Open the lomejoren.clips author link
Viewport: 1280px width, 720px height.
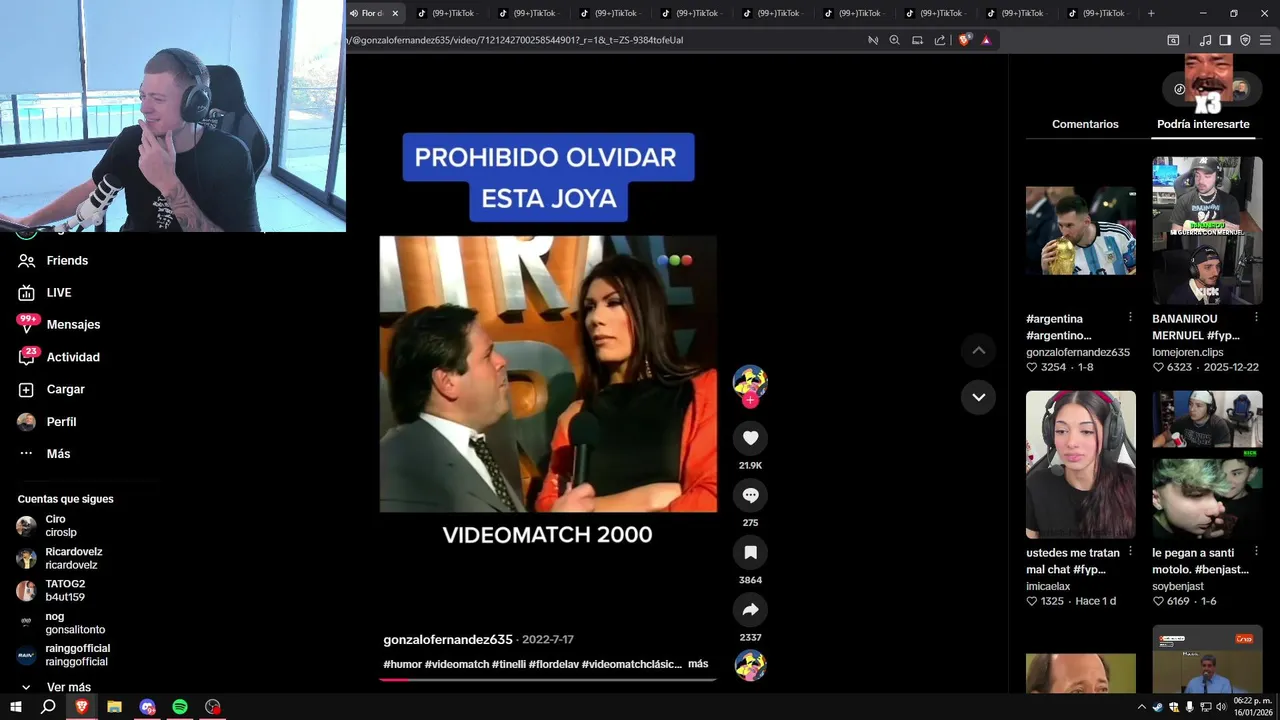click(1188, 352)
